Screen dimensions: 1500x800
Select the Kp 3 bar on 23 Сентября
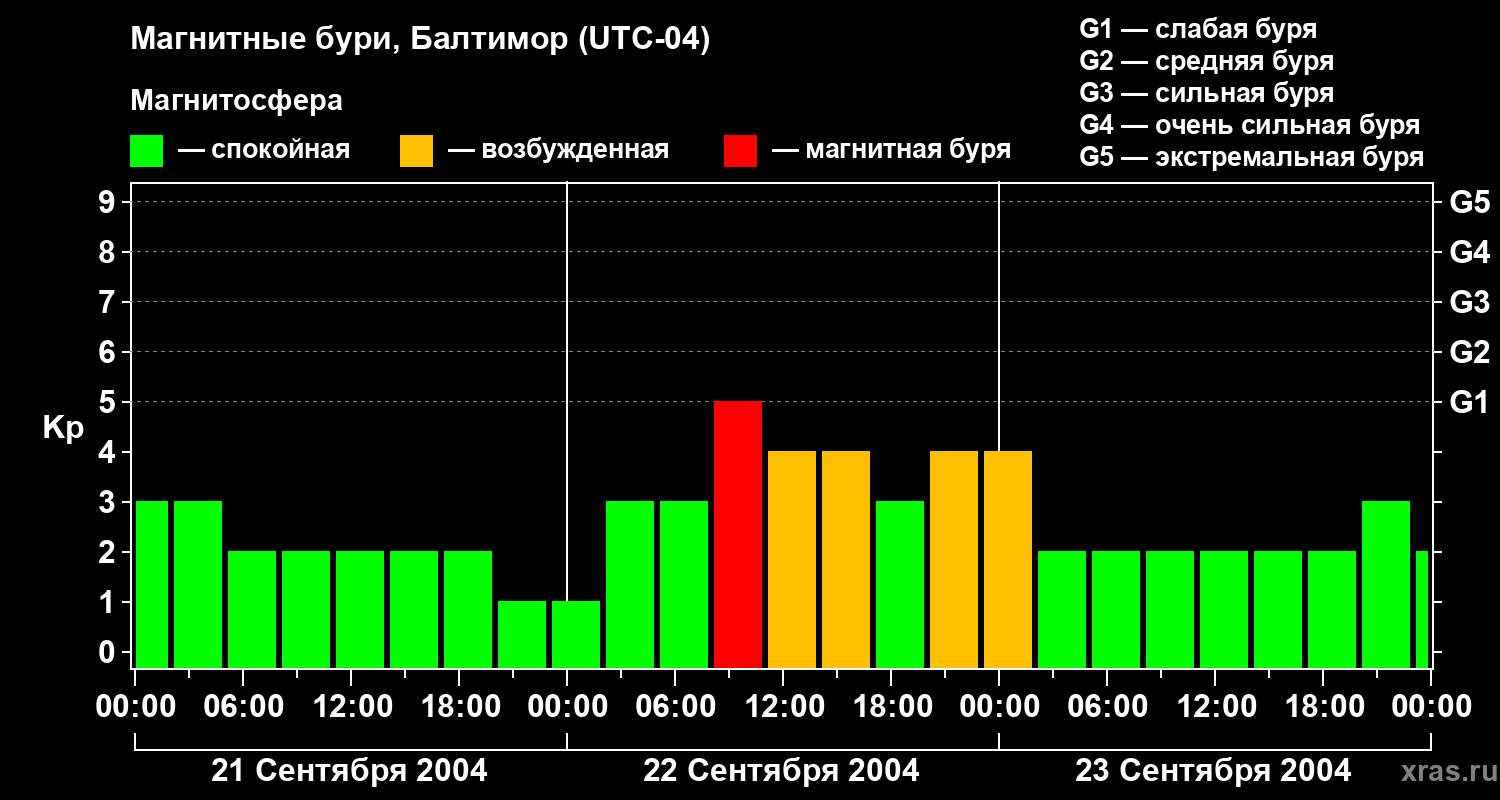[1386, 585]
